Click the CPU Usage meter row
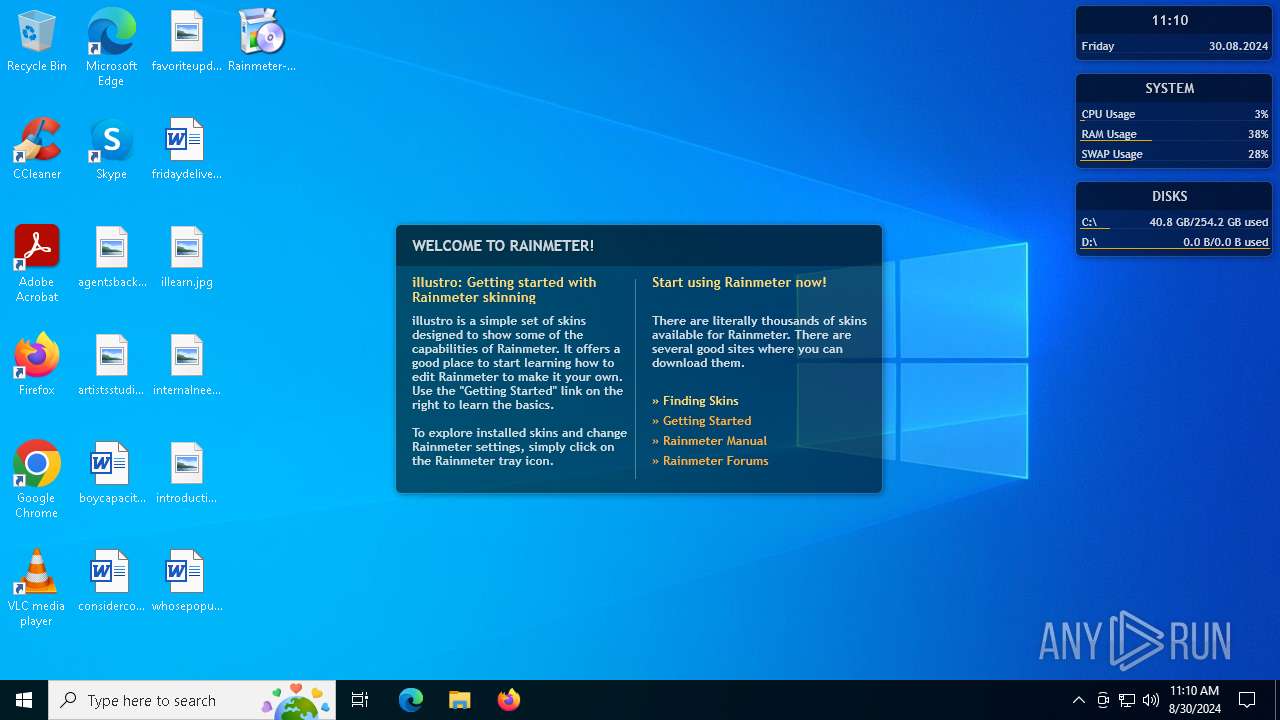 1174,114
